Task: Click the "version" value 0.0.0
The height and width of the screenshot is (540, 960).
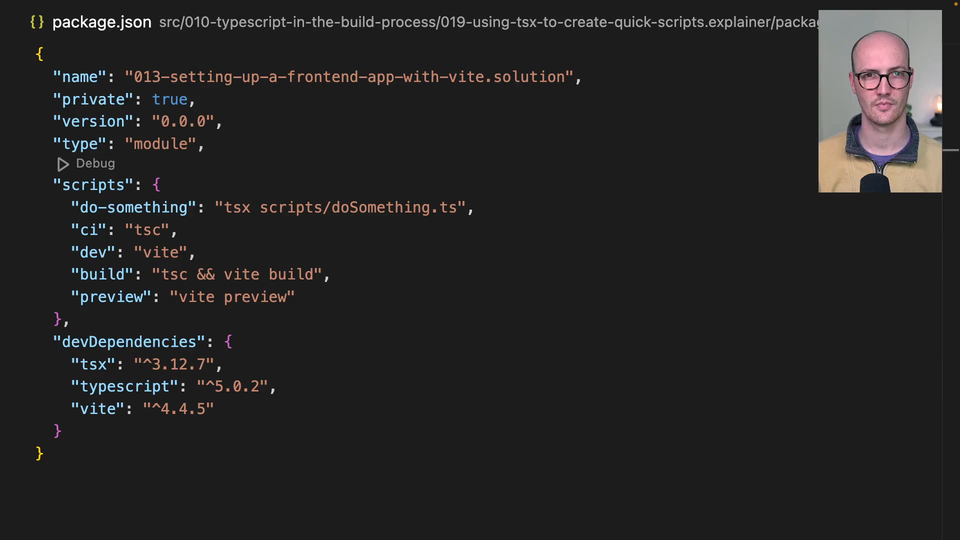Action: (x=183, y=122)
